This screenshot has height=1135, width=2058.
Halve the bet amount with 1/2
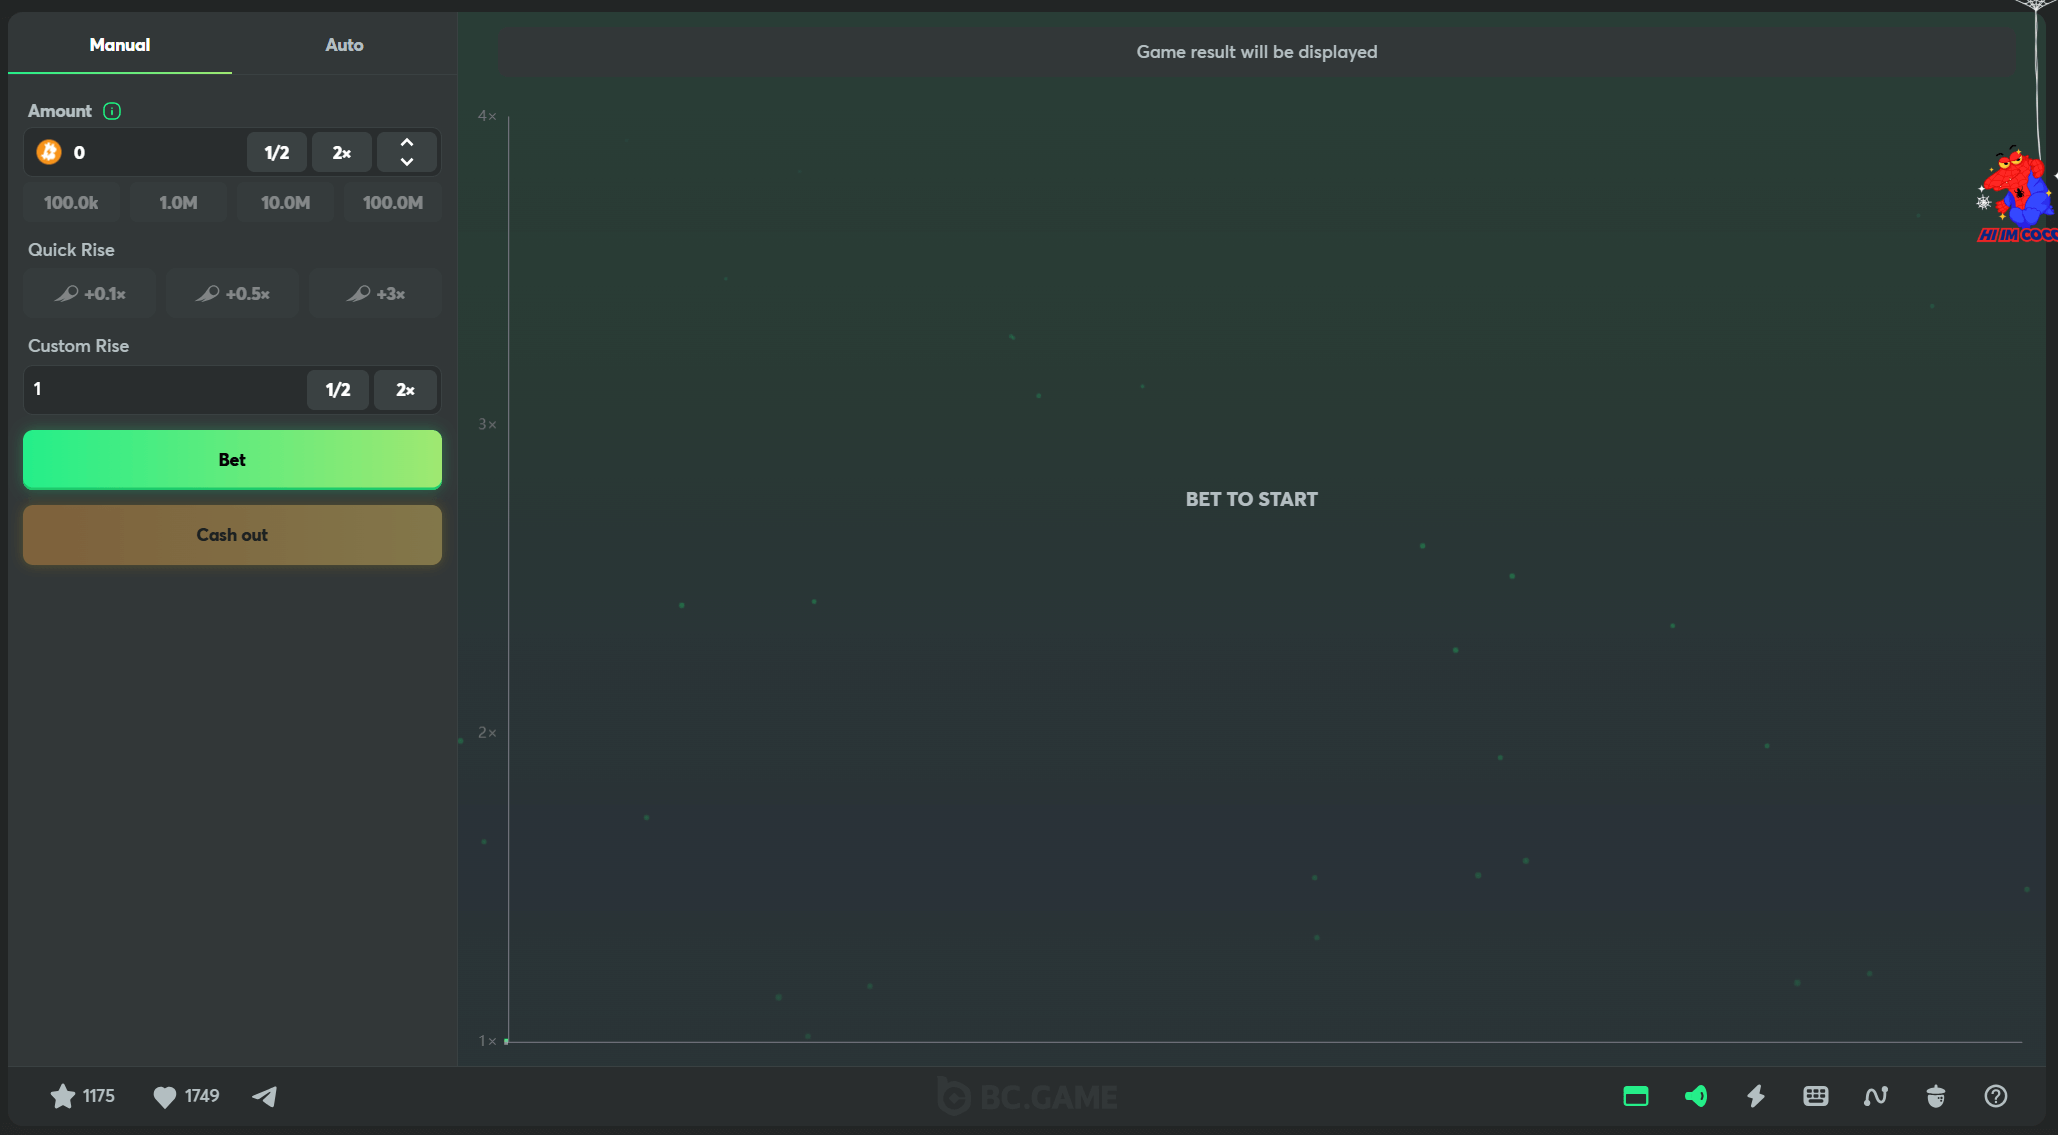[x=277, y=152]
